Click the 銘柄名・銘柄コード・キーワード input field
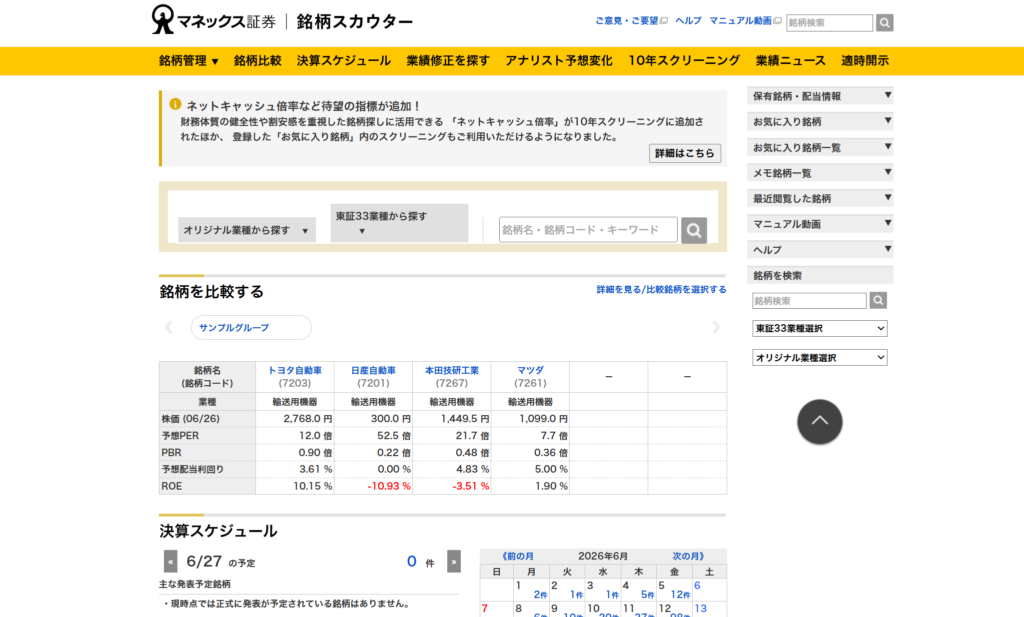The width and height of the screenshot is (1024, 617). click(588, 230)
